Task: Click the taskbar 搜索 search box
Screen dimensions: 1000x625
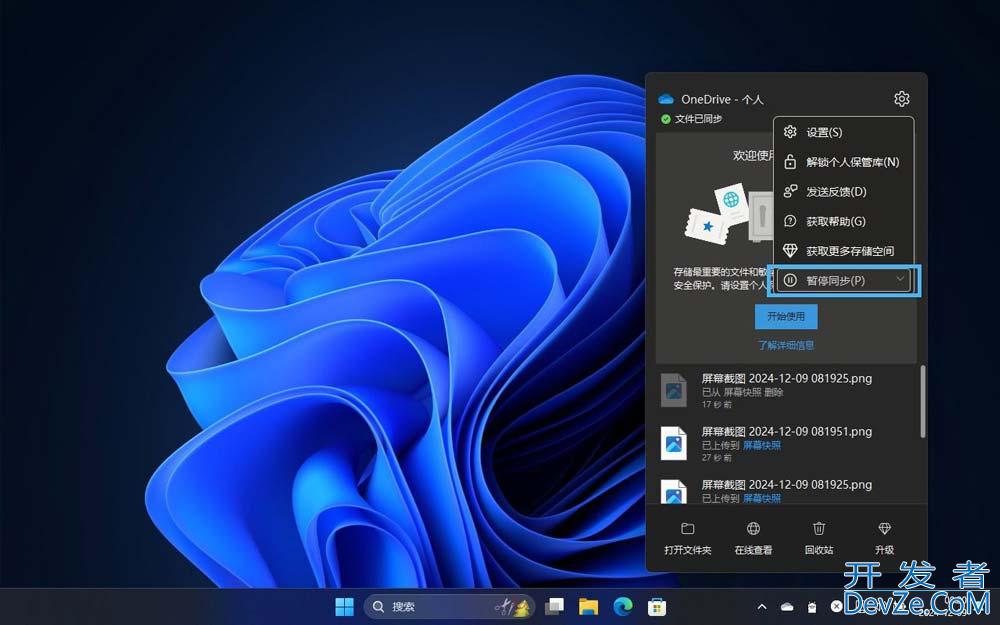Action: (449, 607)
